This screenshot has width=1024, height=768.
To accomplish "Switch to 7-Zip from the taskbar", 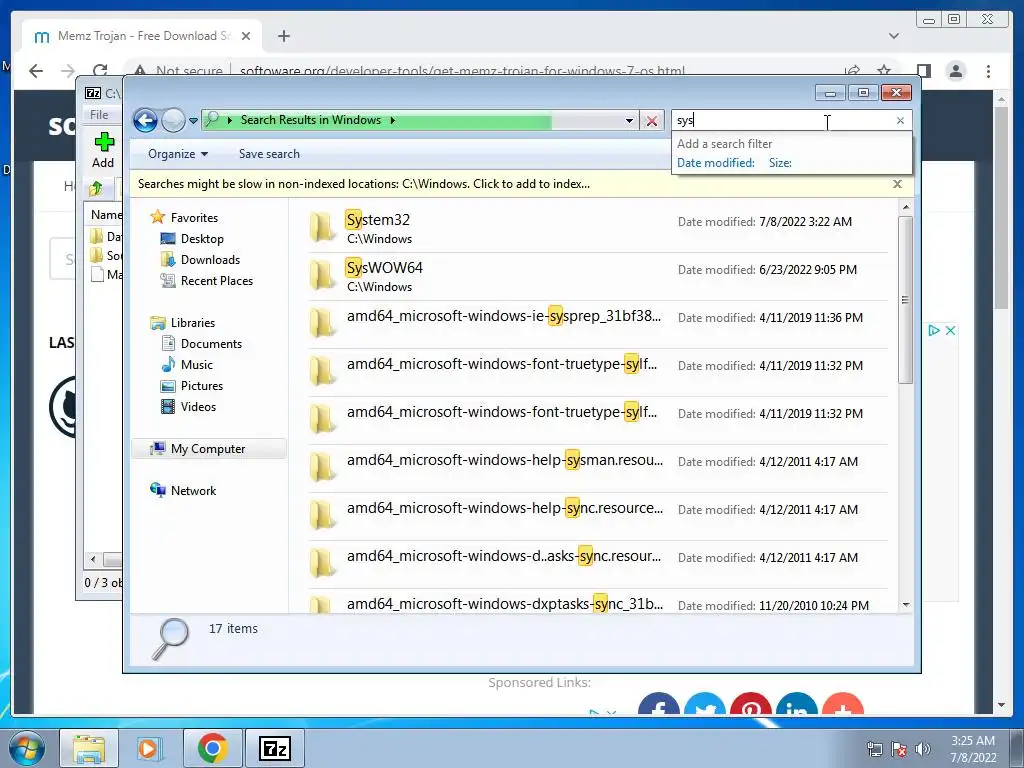I will tap(274, 748).
